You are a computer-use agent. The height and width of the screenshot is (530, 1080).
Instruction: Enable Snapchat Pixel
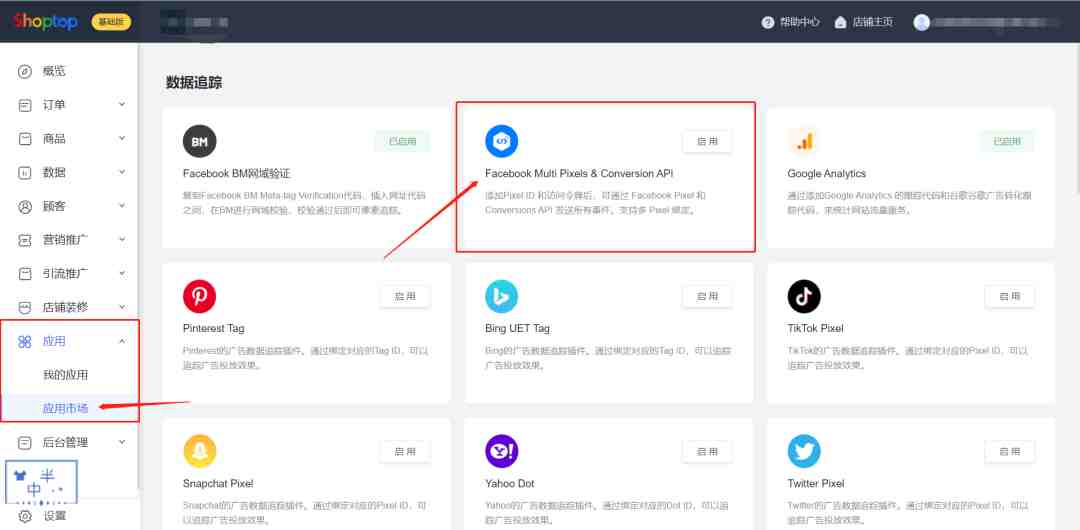coord(405,451)
